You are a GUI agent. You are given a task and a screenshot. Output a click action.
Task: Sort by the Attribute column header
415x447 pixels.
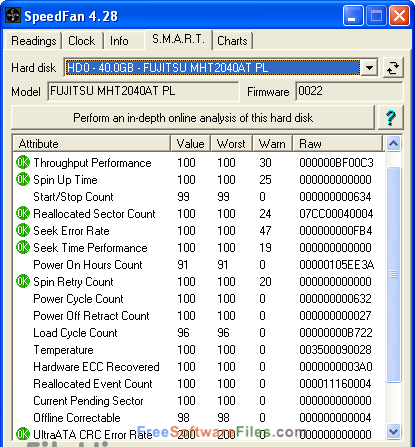click(92, 144)
